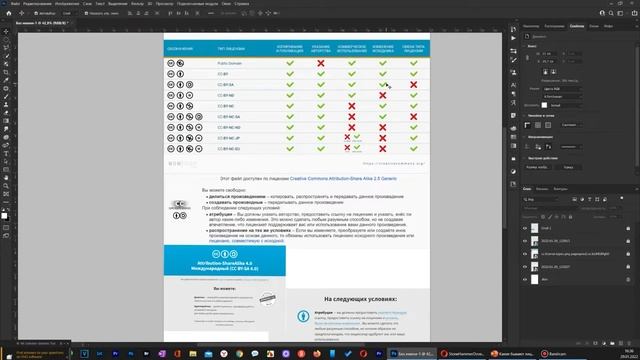Image resolution: width=640 pixels, height=360 pixels.
Task: Click the canvas width input field
Action: [549, 53]
